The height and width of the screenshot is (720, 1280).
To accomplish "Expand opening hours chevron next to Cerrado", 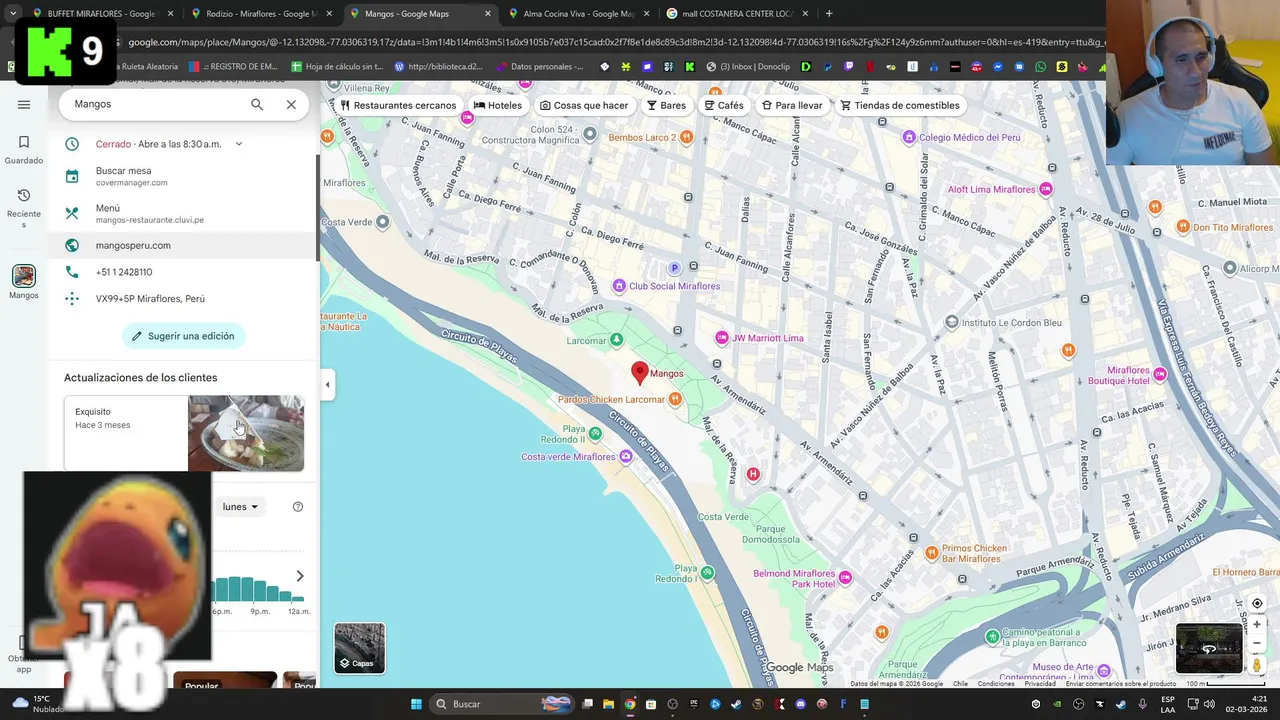I will click(238, 144).
